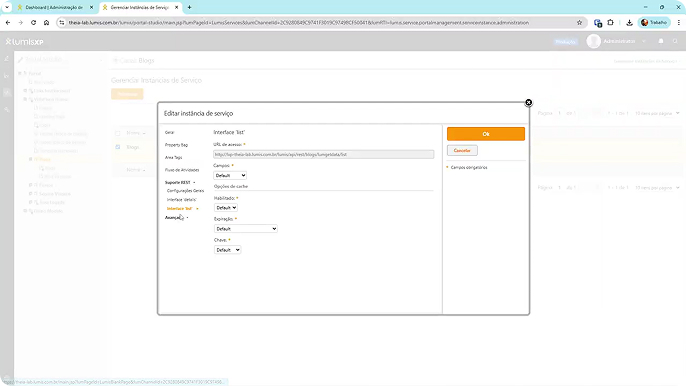Toggle the select-all checkbox in table header
This screenshot has width=686, height=386.
tap(117, 133)
